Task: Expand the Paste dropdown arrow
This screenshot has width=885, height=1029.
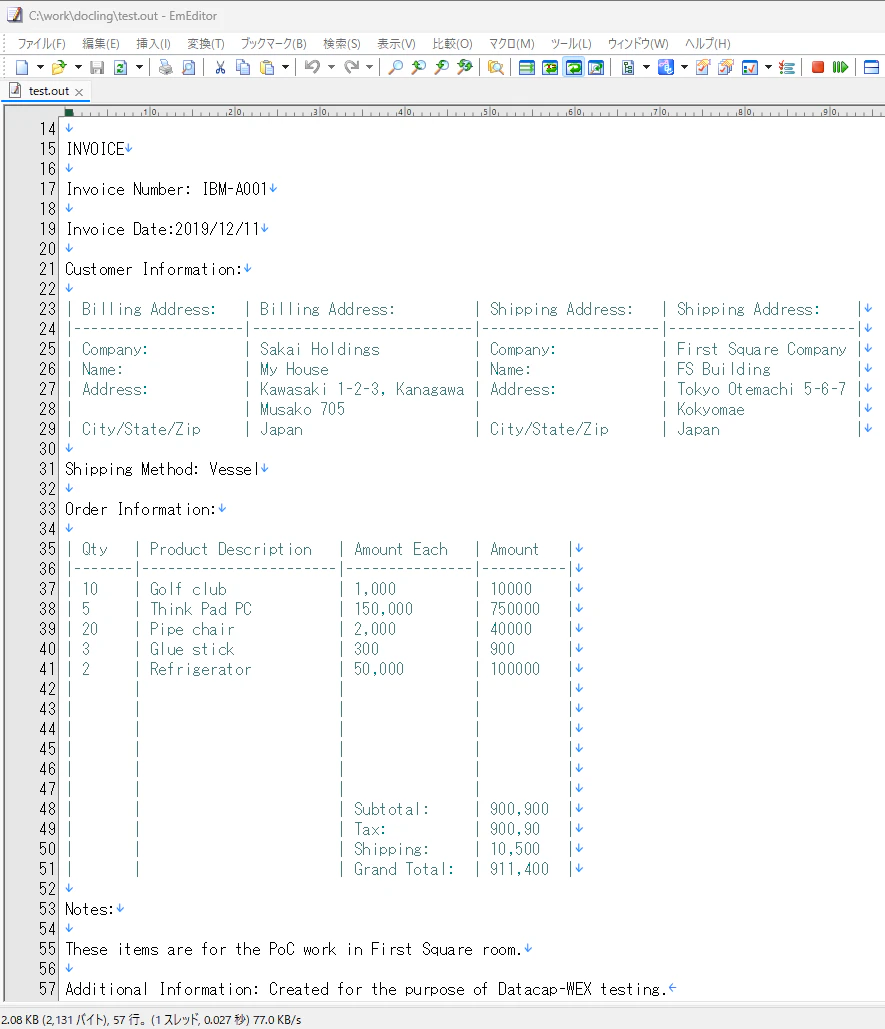Action: [285, 67]
